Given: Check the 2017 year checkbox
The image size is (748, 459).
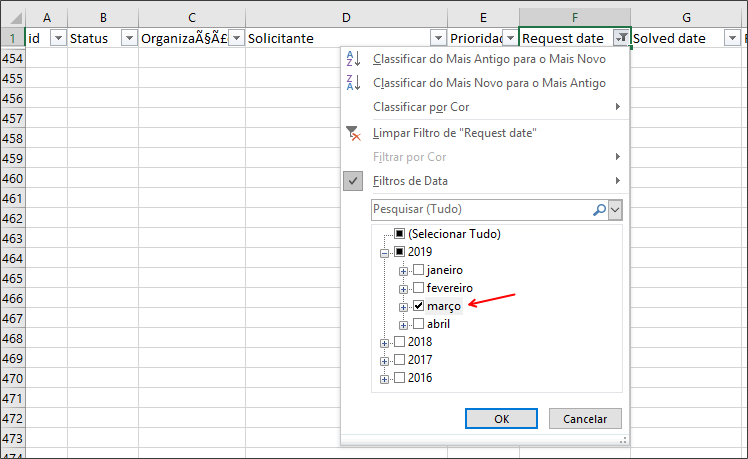Looking at the screenshot, I should [400, 359].
